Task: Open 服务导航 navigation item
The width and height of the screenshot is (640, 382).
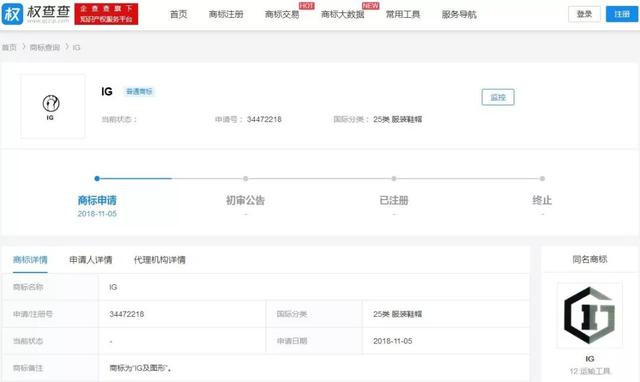Action: [459, 14]
